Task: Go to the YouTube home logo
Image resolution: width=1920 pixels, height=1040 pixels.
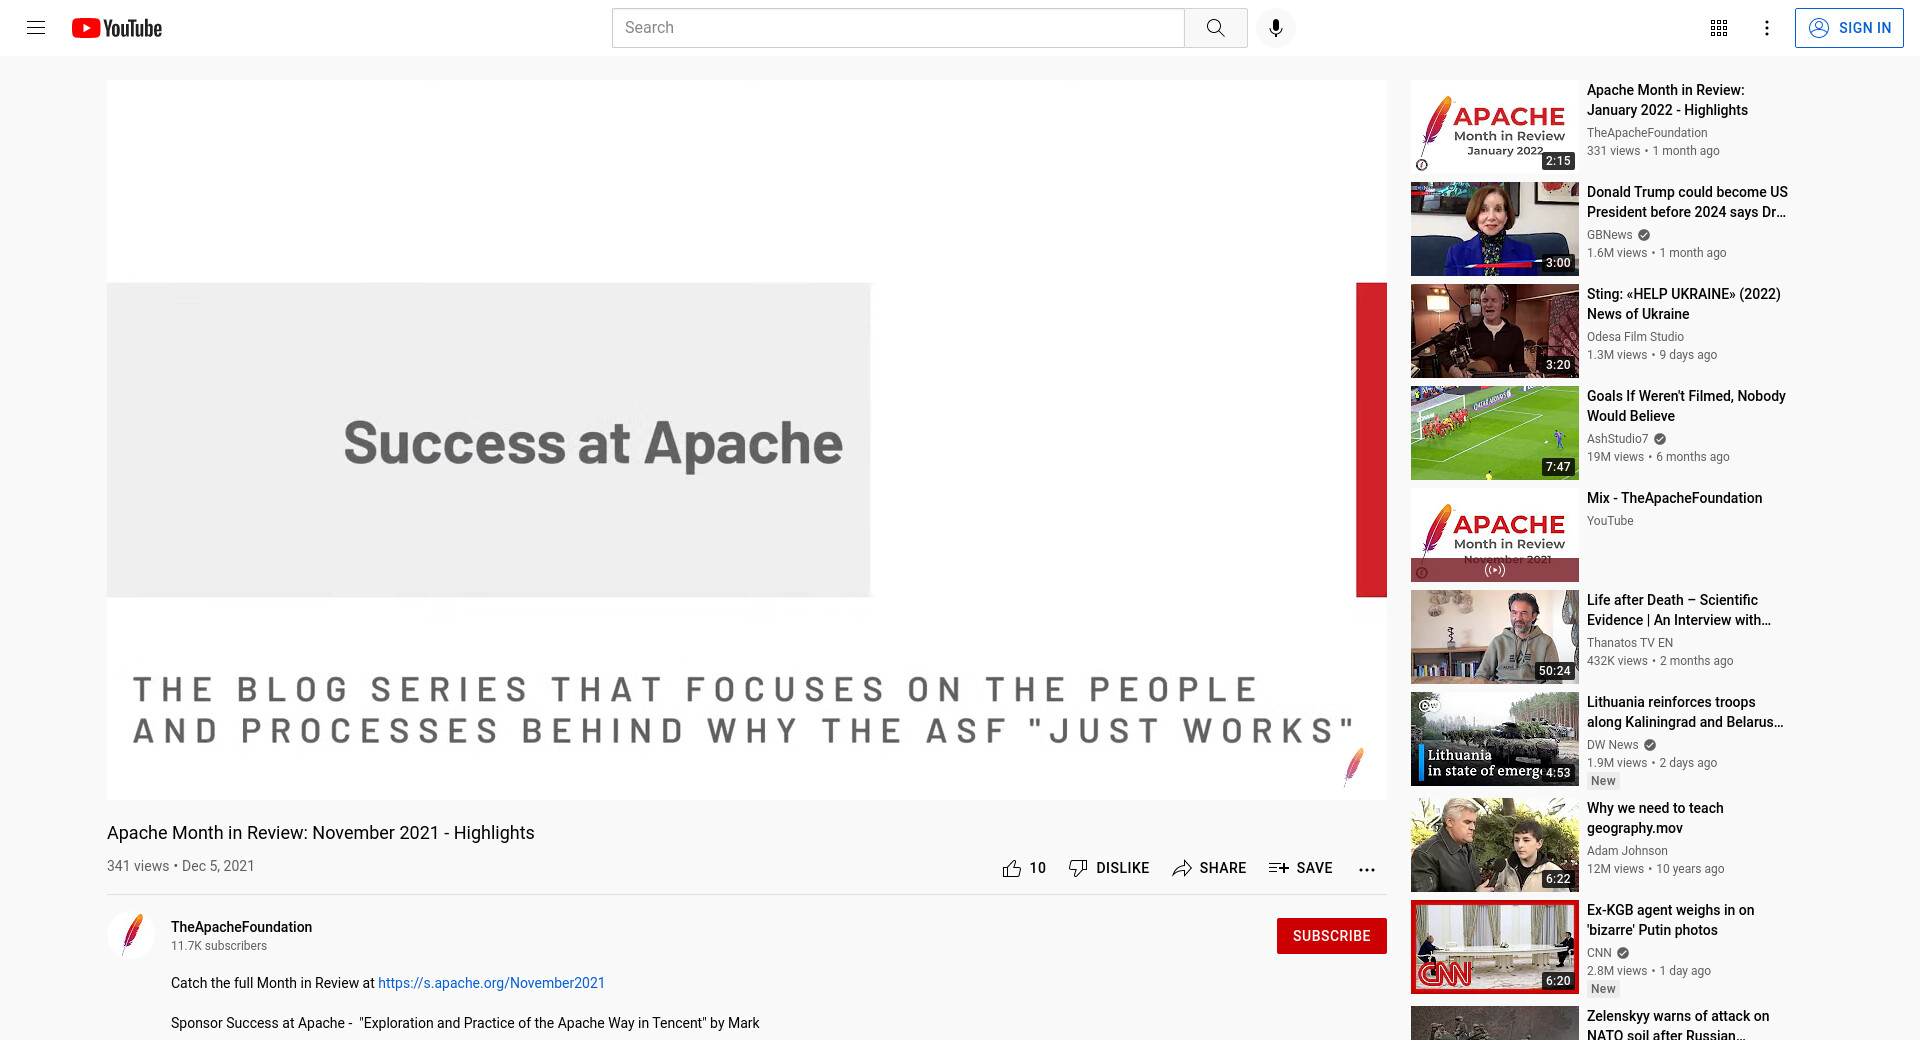Action: coord(117,28)
